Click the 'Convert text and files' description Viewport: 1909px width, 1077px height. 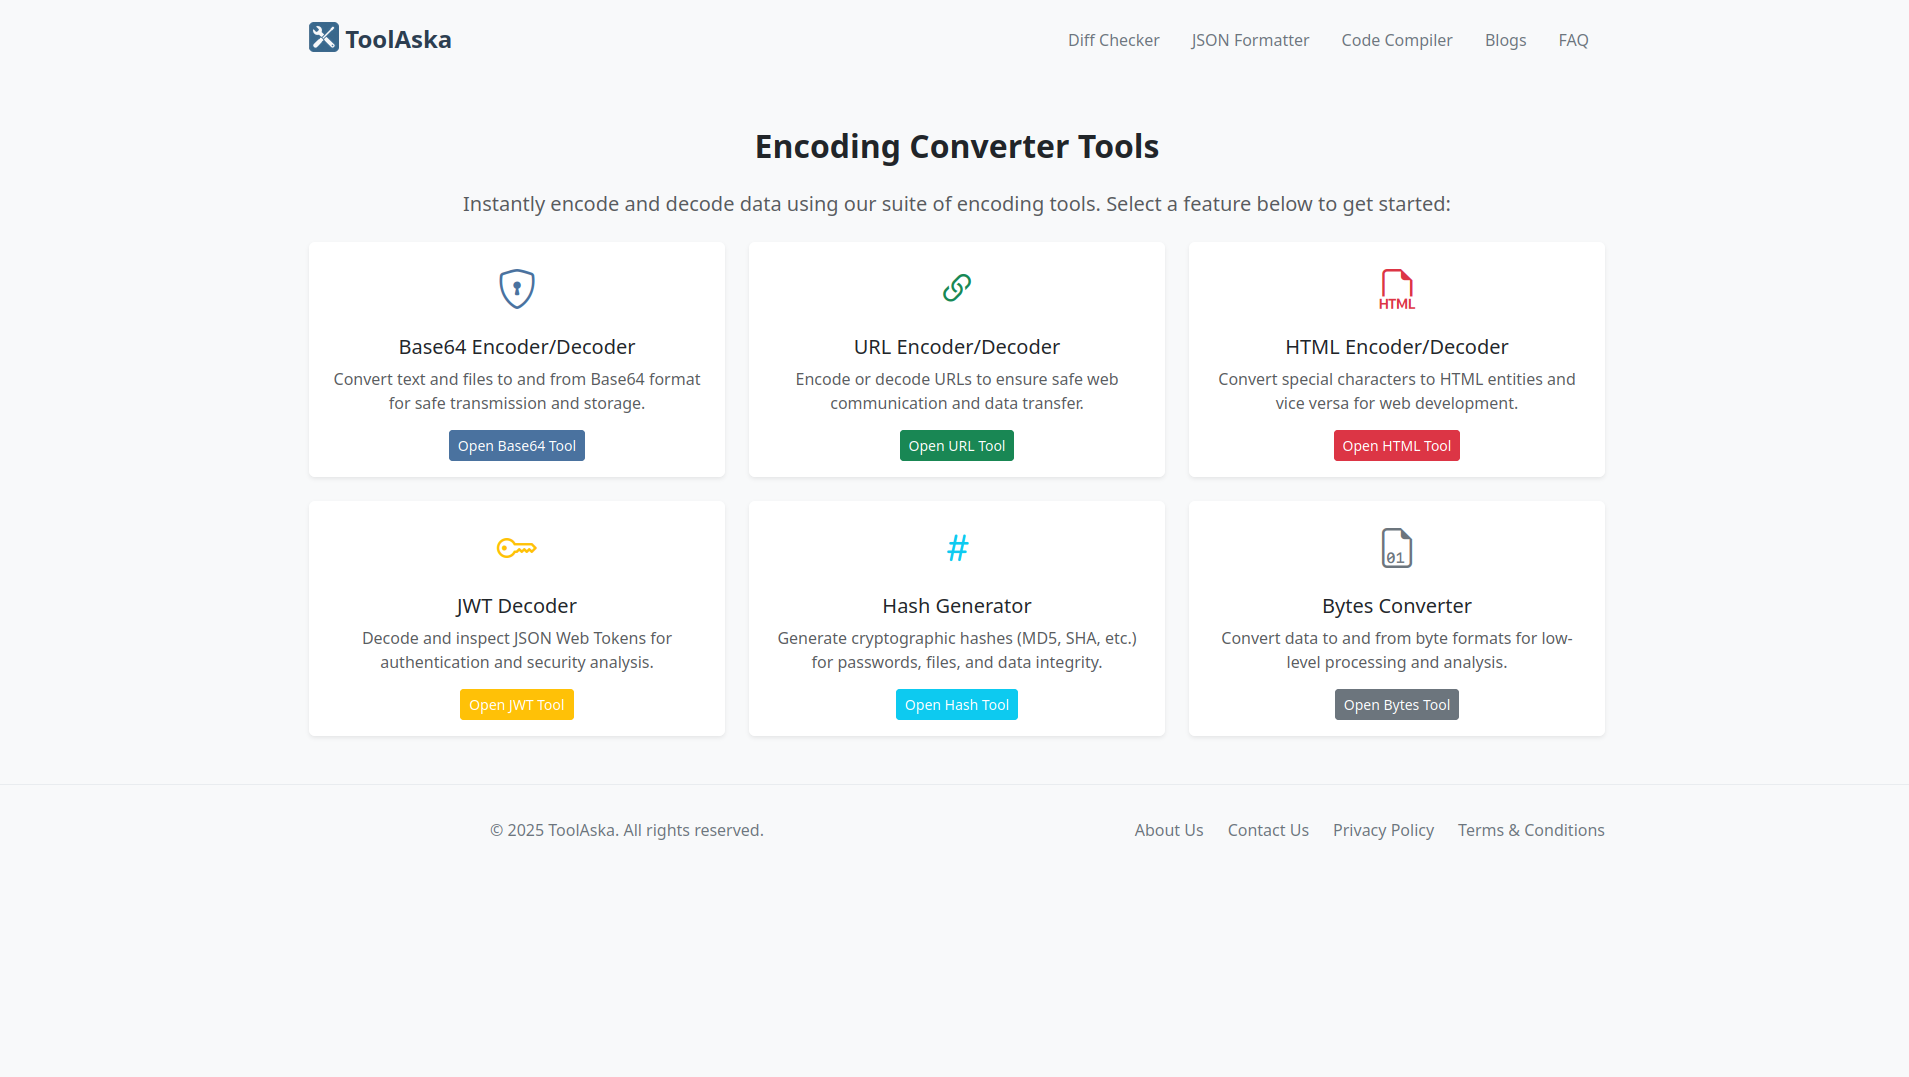tap(517, 391)
